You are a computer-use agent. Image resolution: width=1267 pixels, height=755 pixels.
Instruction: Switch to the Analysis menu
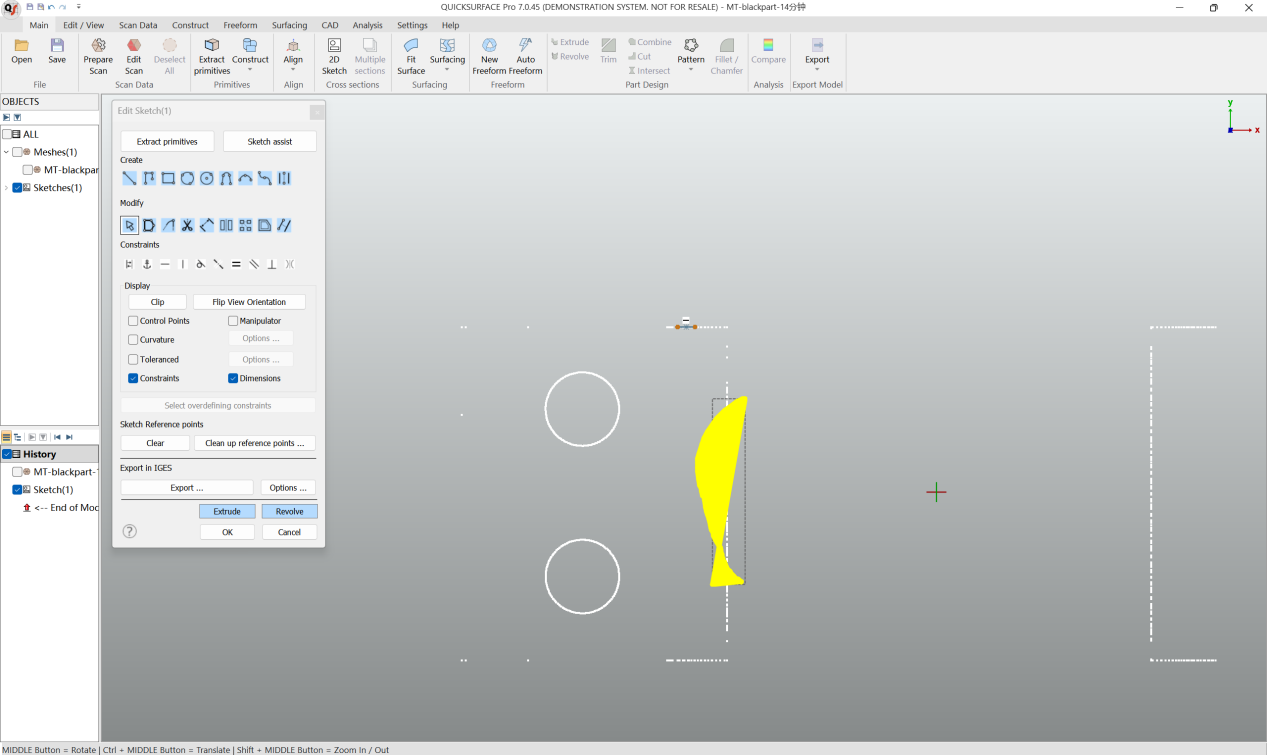[367, 25]
